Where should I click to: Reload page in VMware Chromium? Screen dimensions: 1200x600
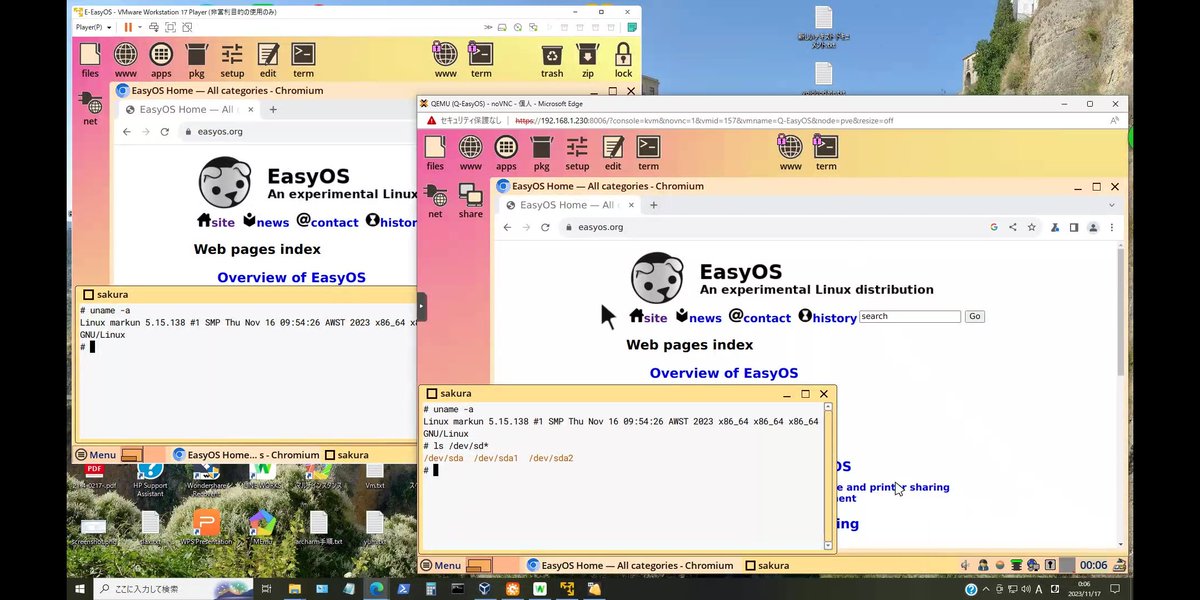[x=164, y=131]
